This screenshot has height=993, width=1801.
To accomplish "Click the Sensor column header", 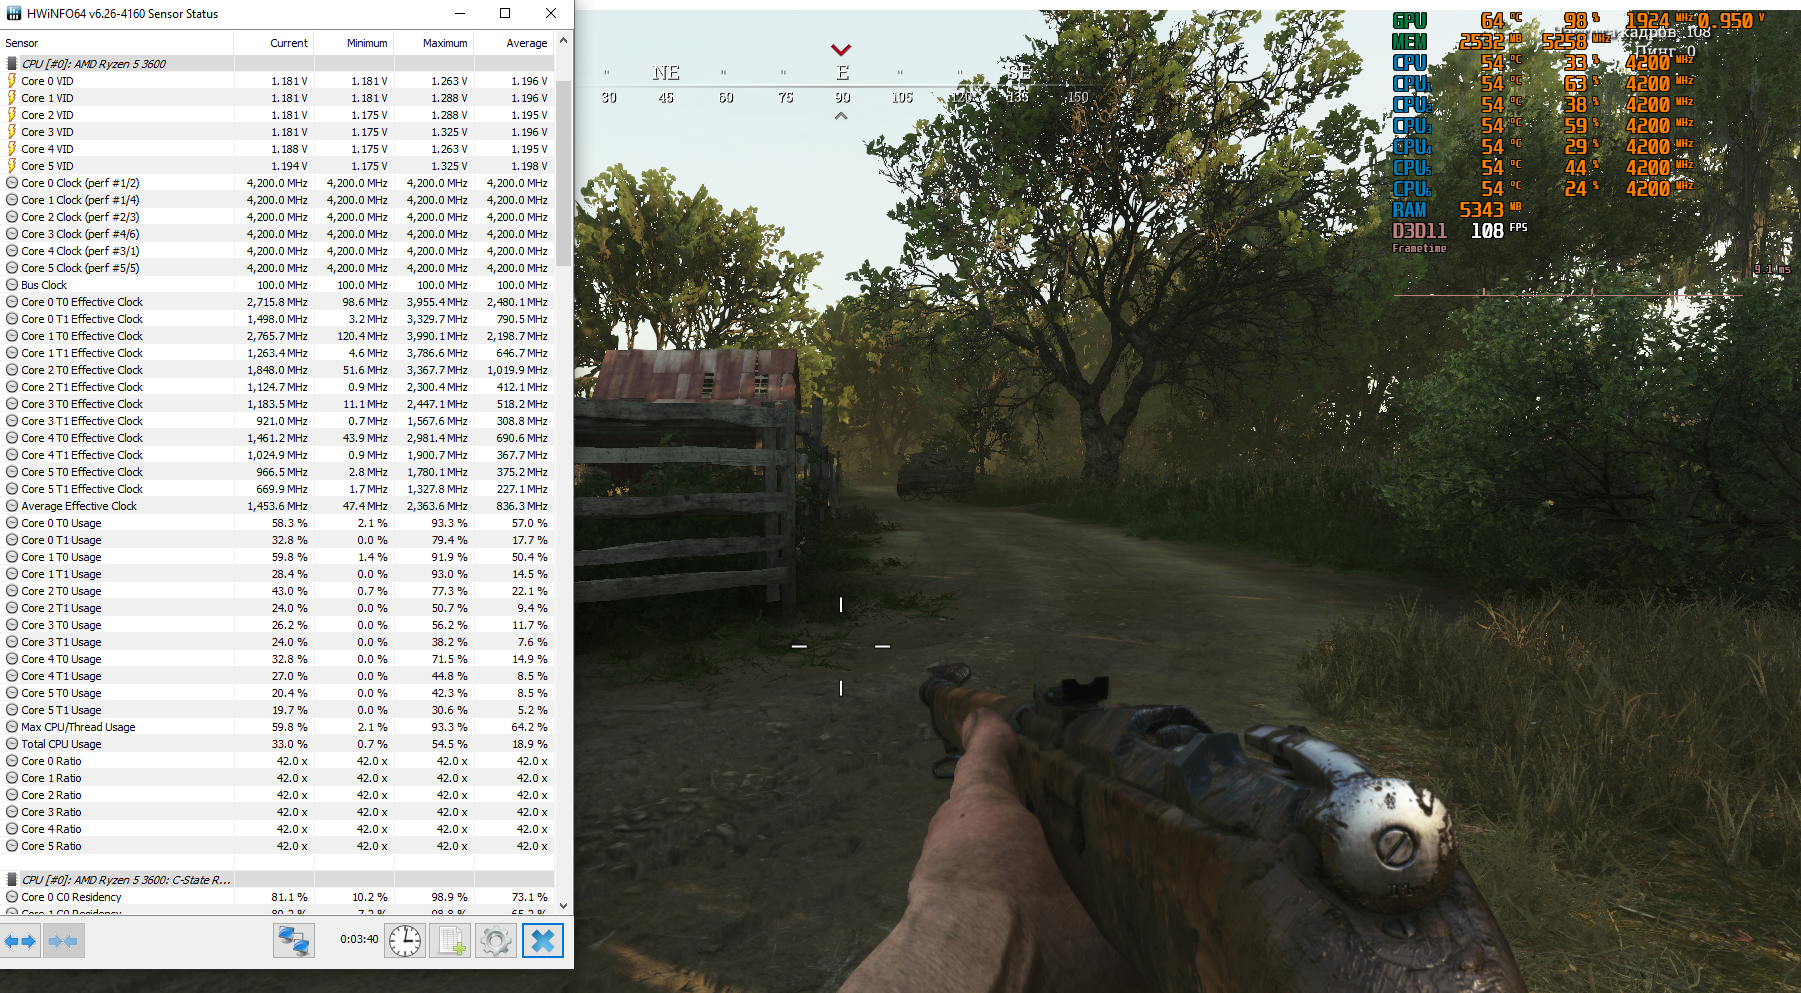I will (x=117, y=43).
